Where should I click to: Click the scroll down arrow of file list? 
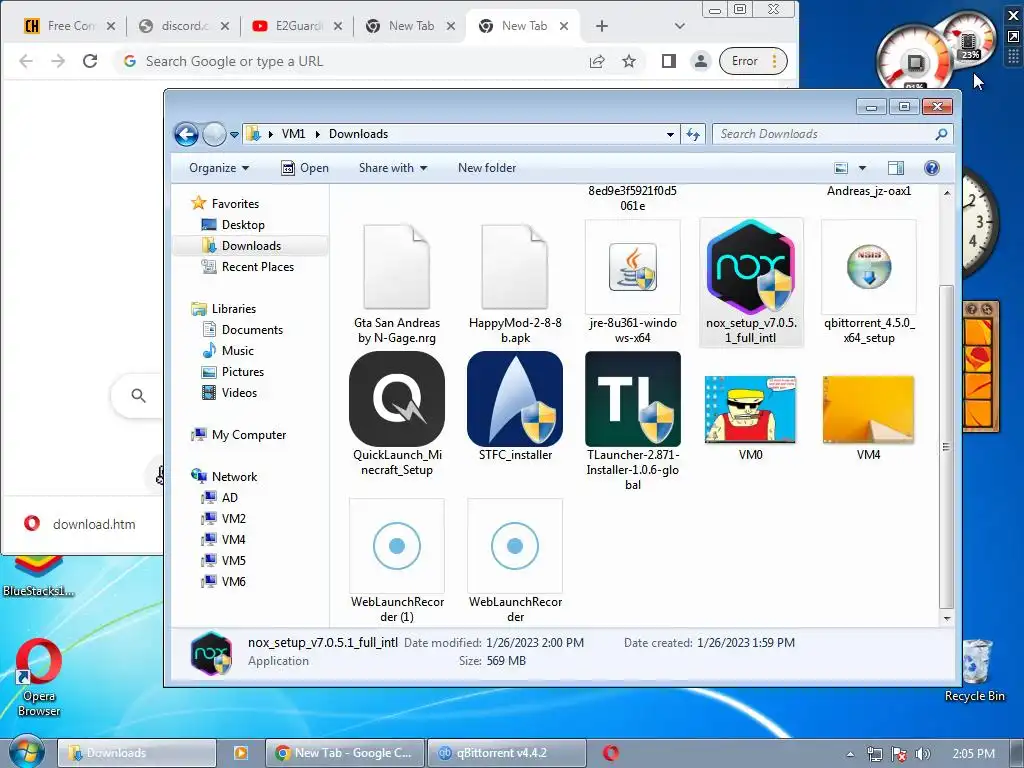click(x=946, y=618)
